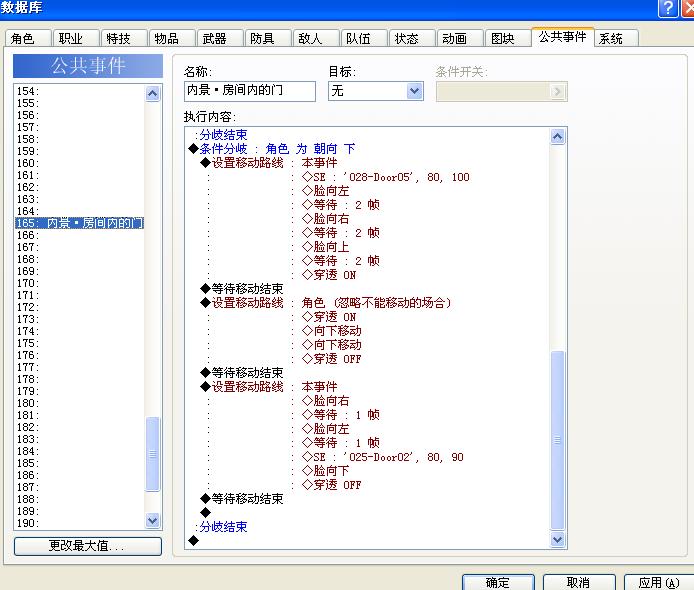Select event 165 内景·房间内的门

pos(80,223)
